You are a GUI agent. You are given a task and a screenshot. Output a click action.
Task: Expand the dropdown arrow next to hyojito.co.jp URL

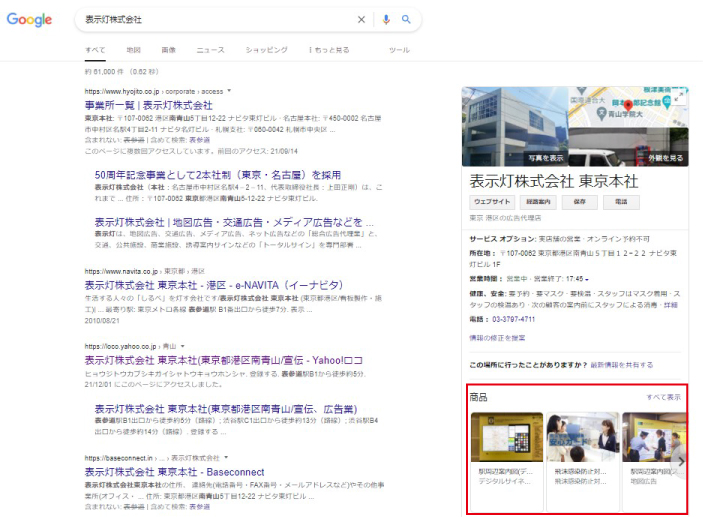pos(229,91)
